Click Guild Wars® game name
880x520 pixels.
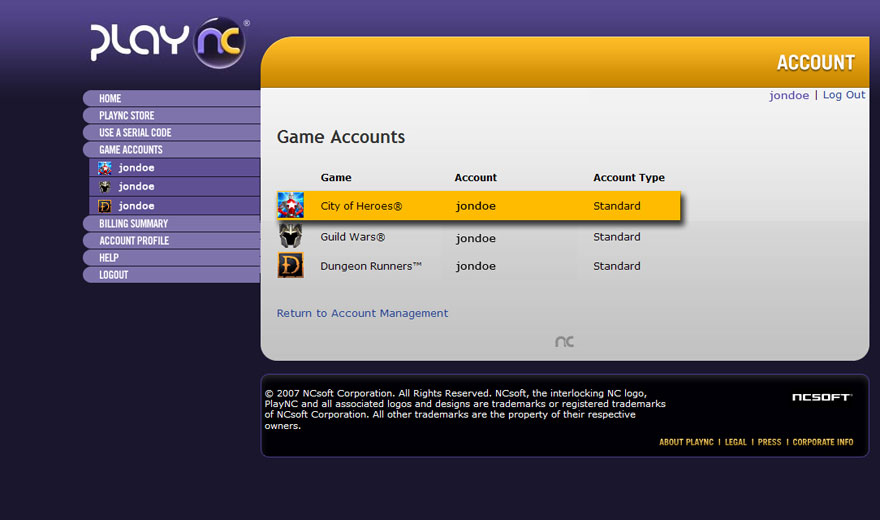(x=352, y=237)
